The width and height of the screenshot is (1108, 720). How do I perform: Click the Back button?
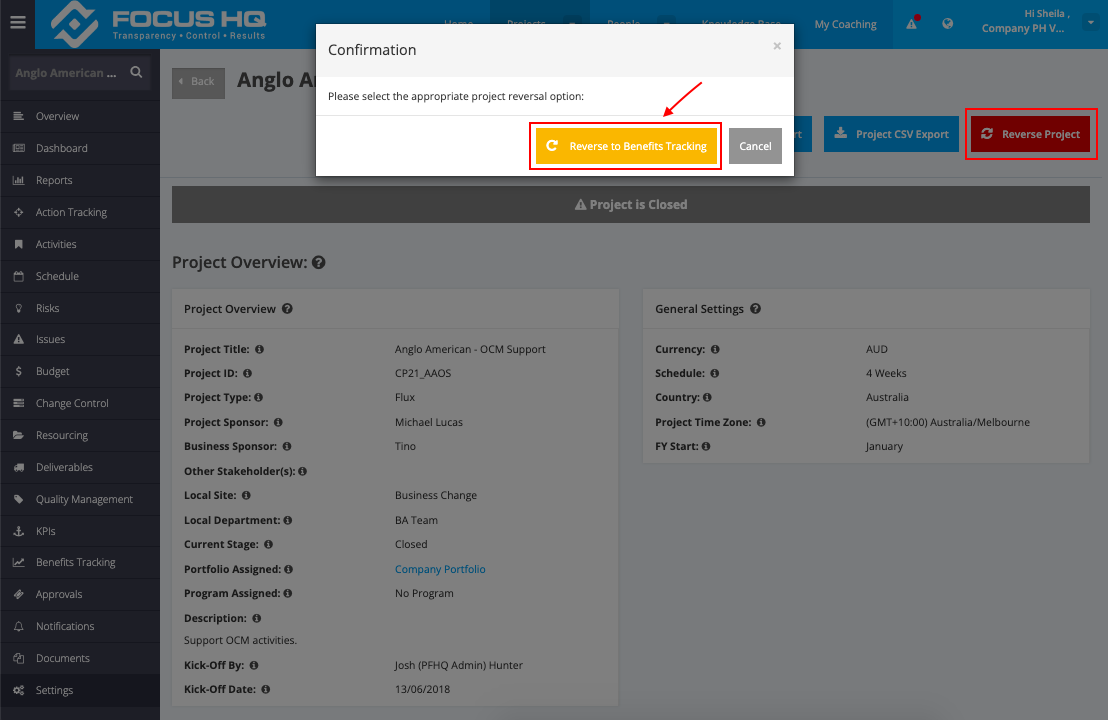point(198,82)
